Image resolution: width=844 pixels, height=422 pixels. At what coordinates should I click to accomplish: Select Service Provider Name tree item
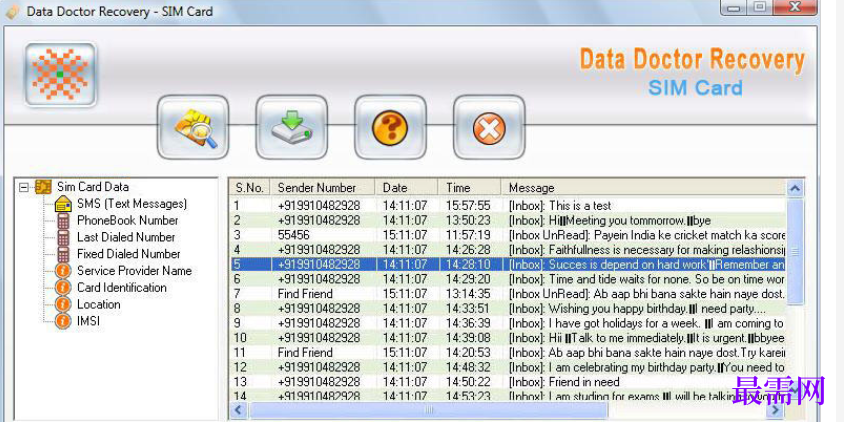coord(135,271)
